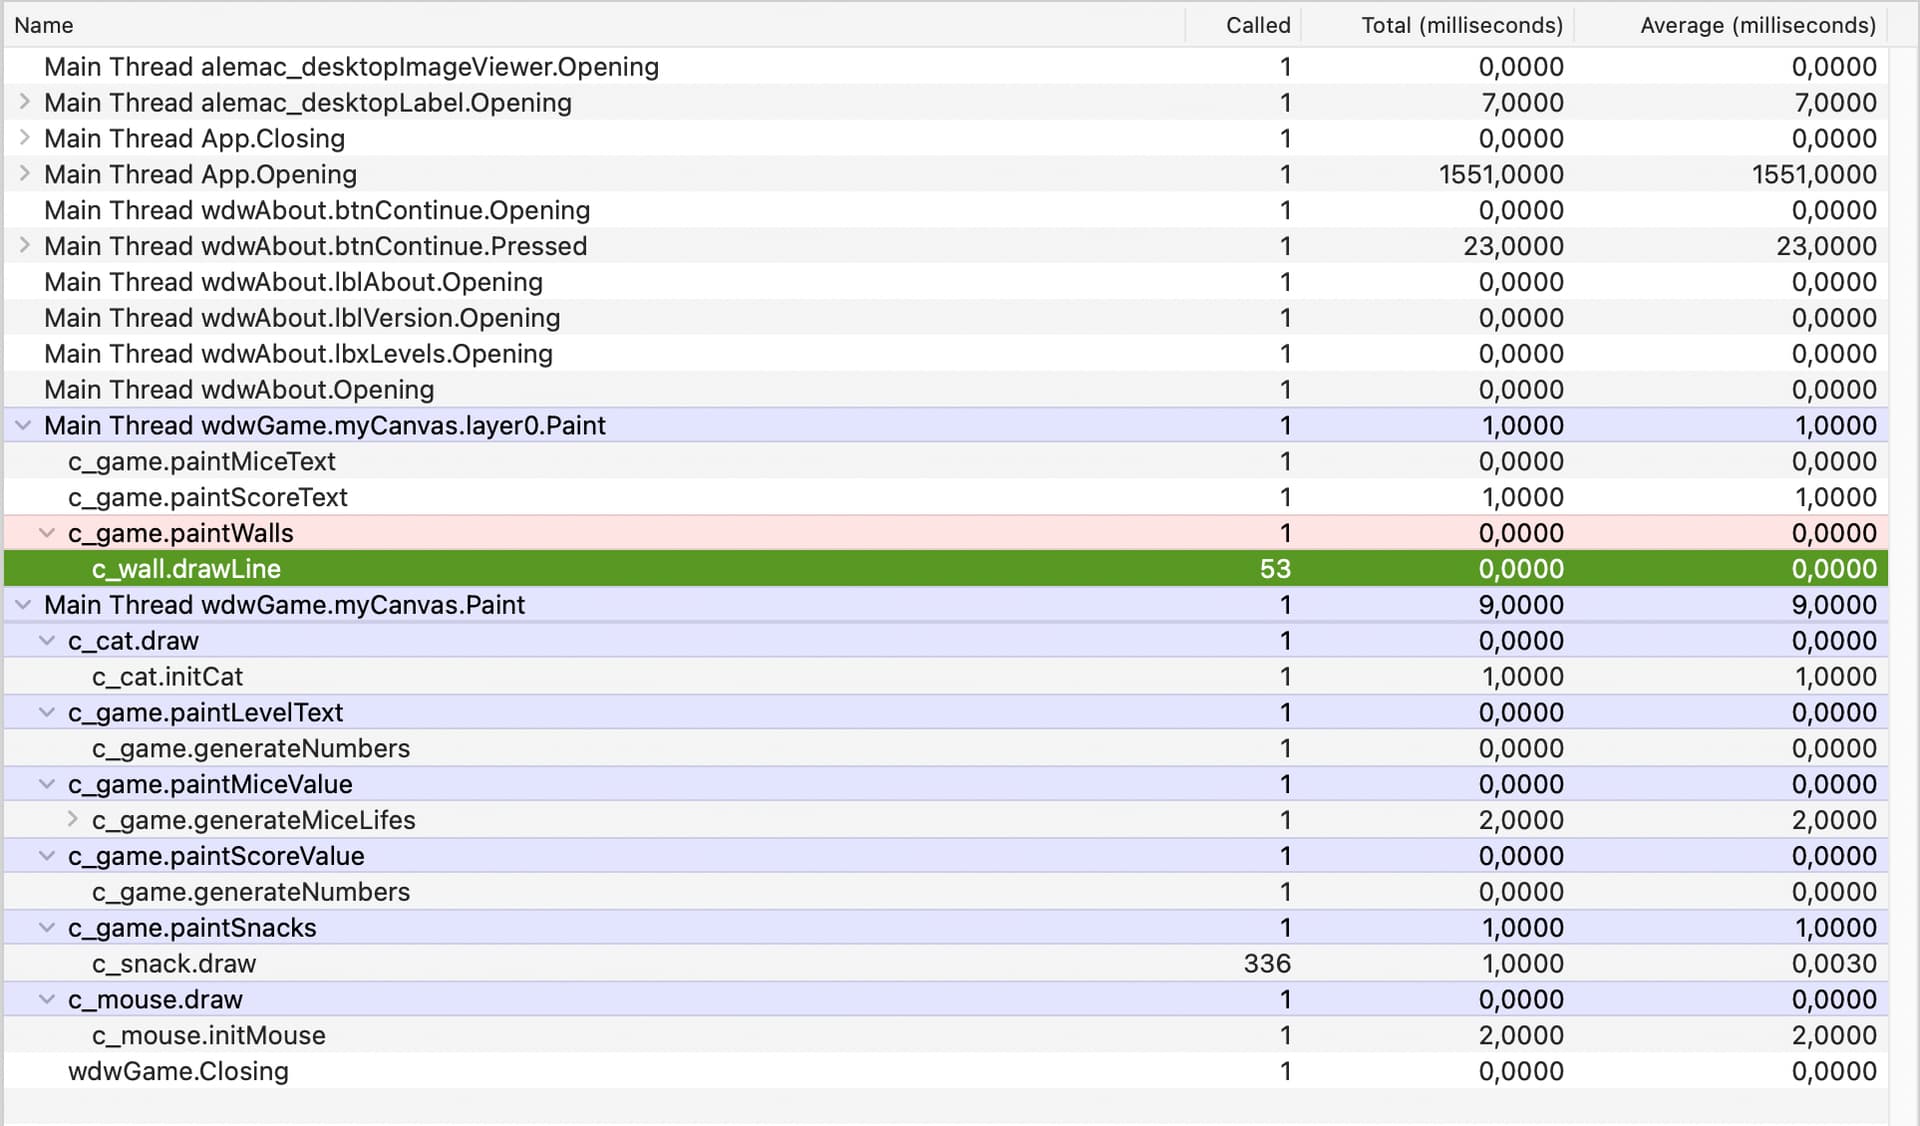The image size is (1920, 1126).
Task: Click myCanvas.Paint total 9,0000
Action: (1521, 605)
